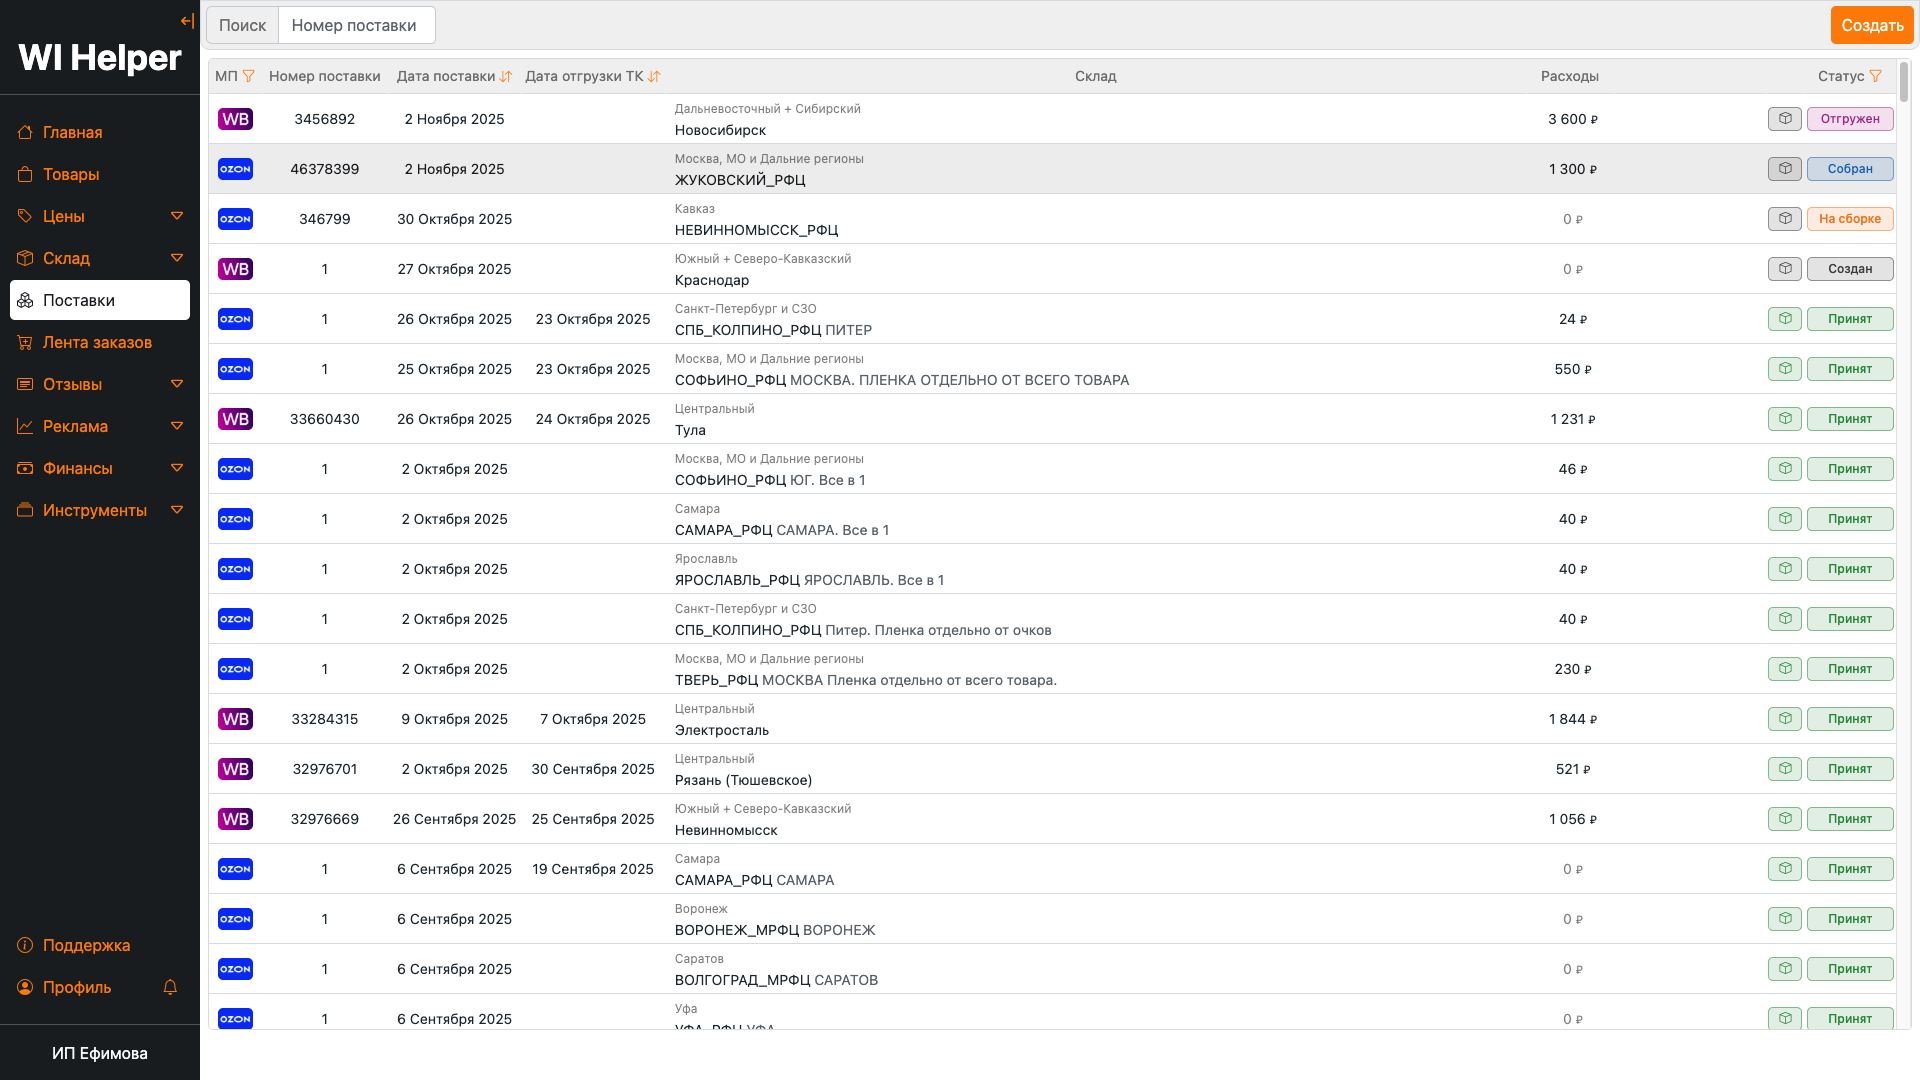Click the Отгружен status badge
Image resolution: width=1920 pixels, height=1080 pixels.
(x=1849, y=119)
